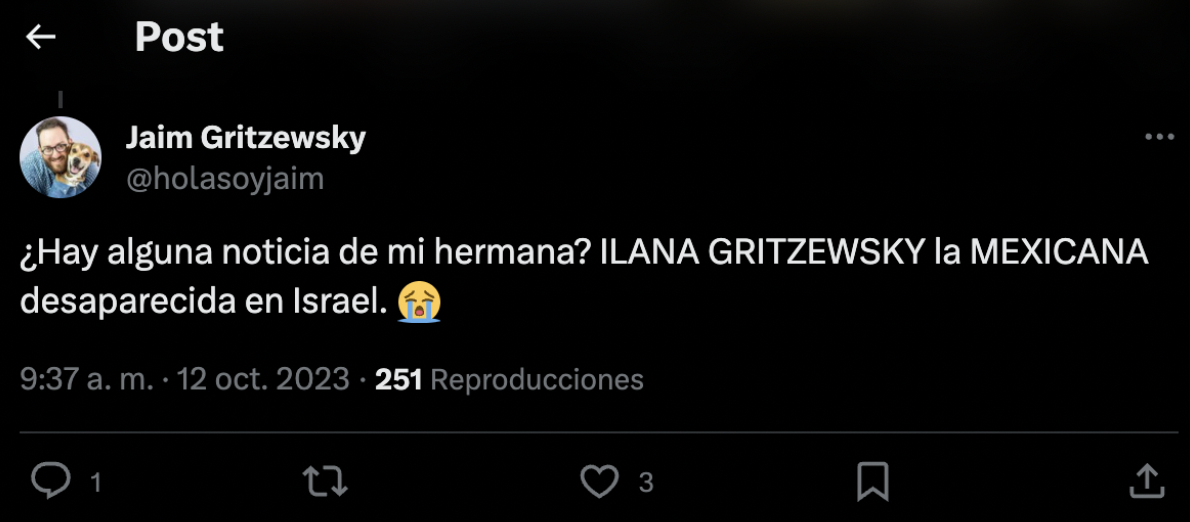Image resolution: width=1190 pixels, height=522 pixels.
Task: Click the back arrow
Action: (x=41, y=38)
